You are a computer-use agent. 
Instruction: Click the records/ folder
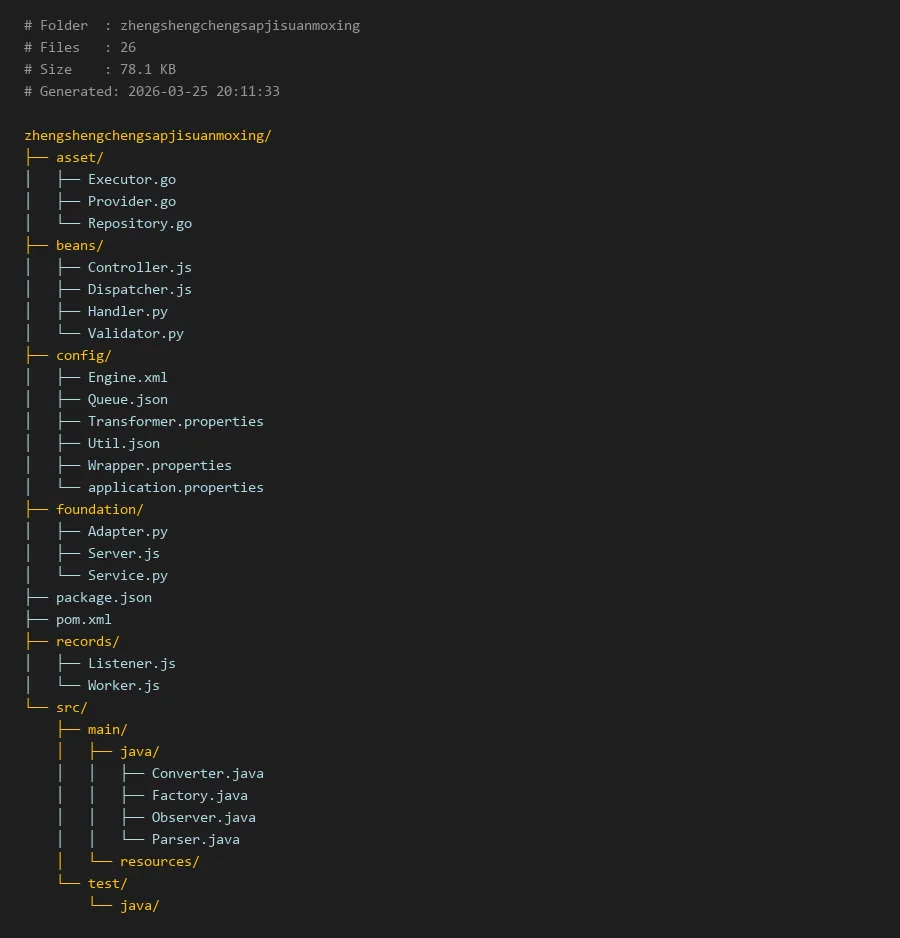pyautogui.click(x=87, y=642)
